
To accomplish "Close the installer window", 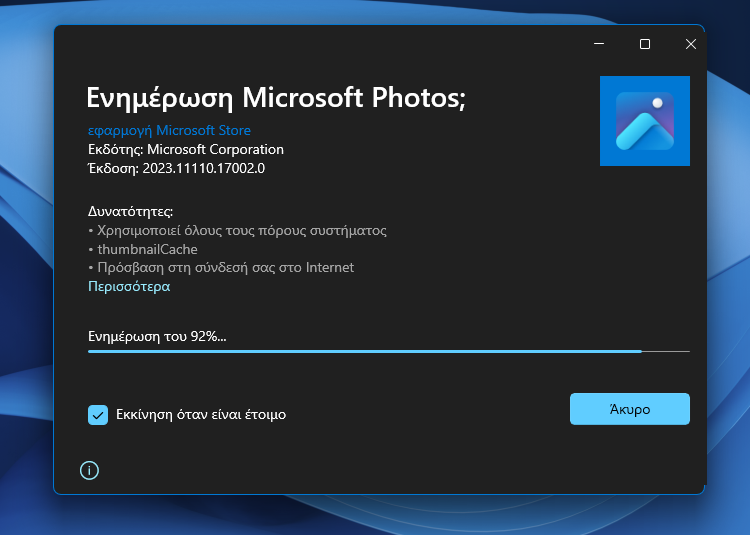I will (x=691, y=44).
